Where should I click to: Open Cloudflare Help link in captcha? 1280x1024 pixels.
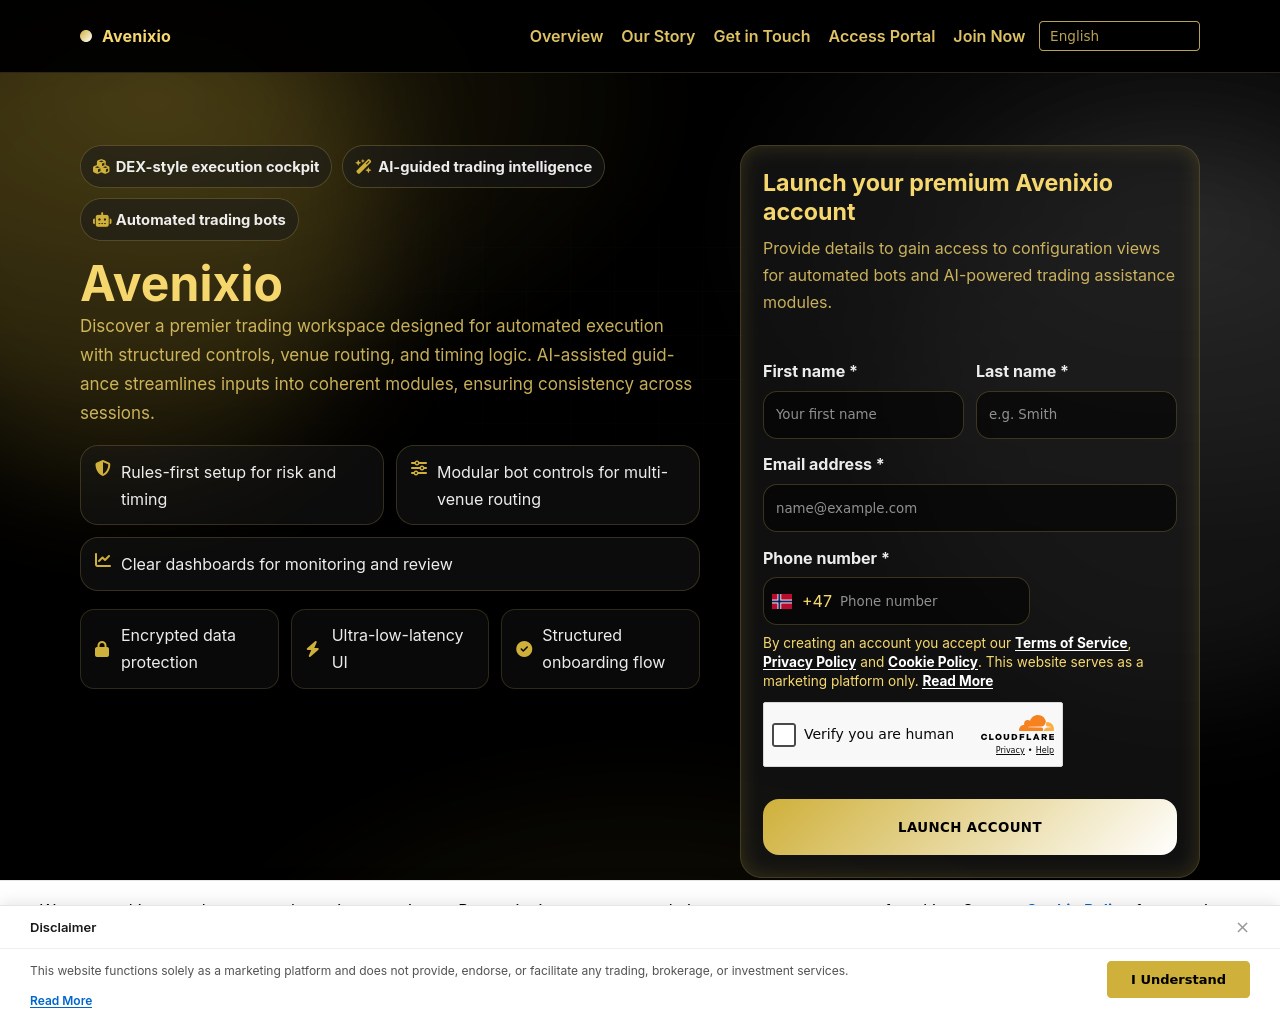[1045, 750]
